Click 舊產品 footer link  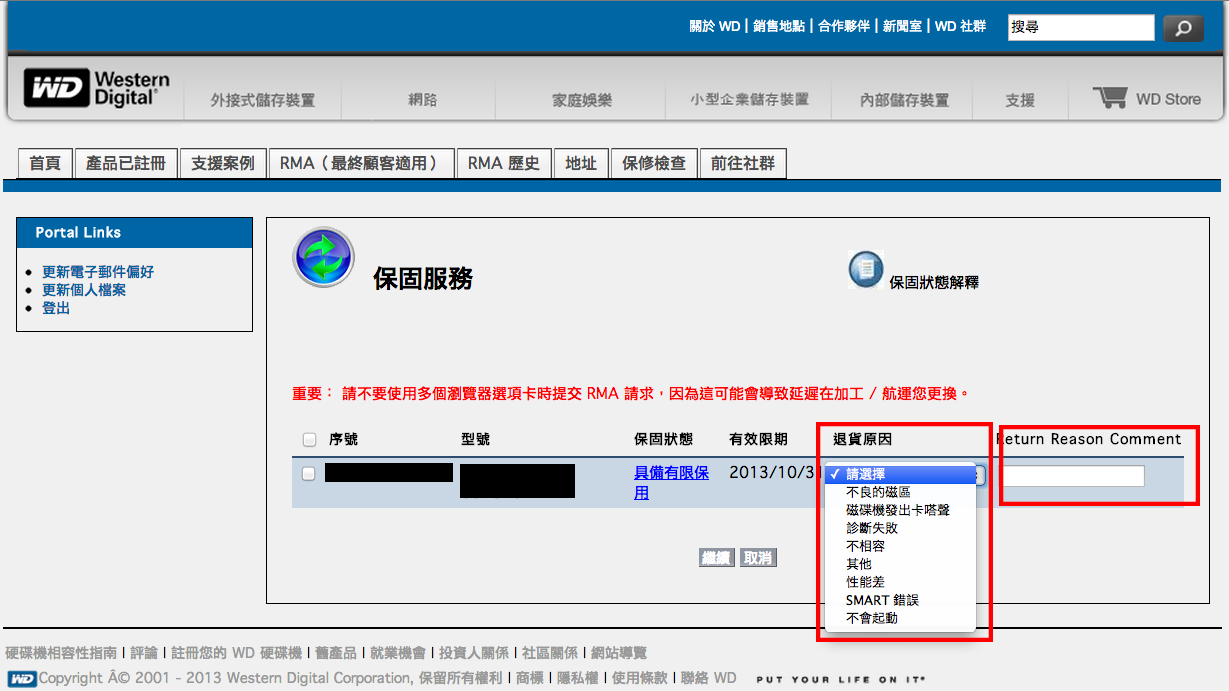pos(336,652)
